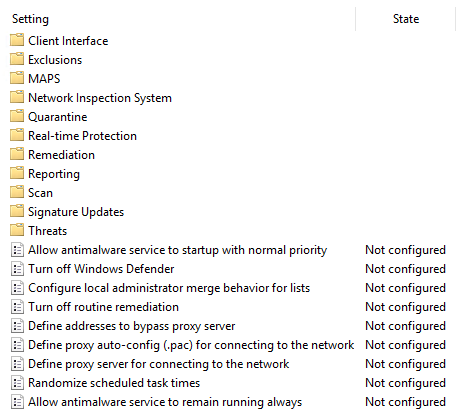476x420 pixels.
Task: Select the Quarantine folder icon
Action: click(17, 116)
